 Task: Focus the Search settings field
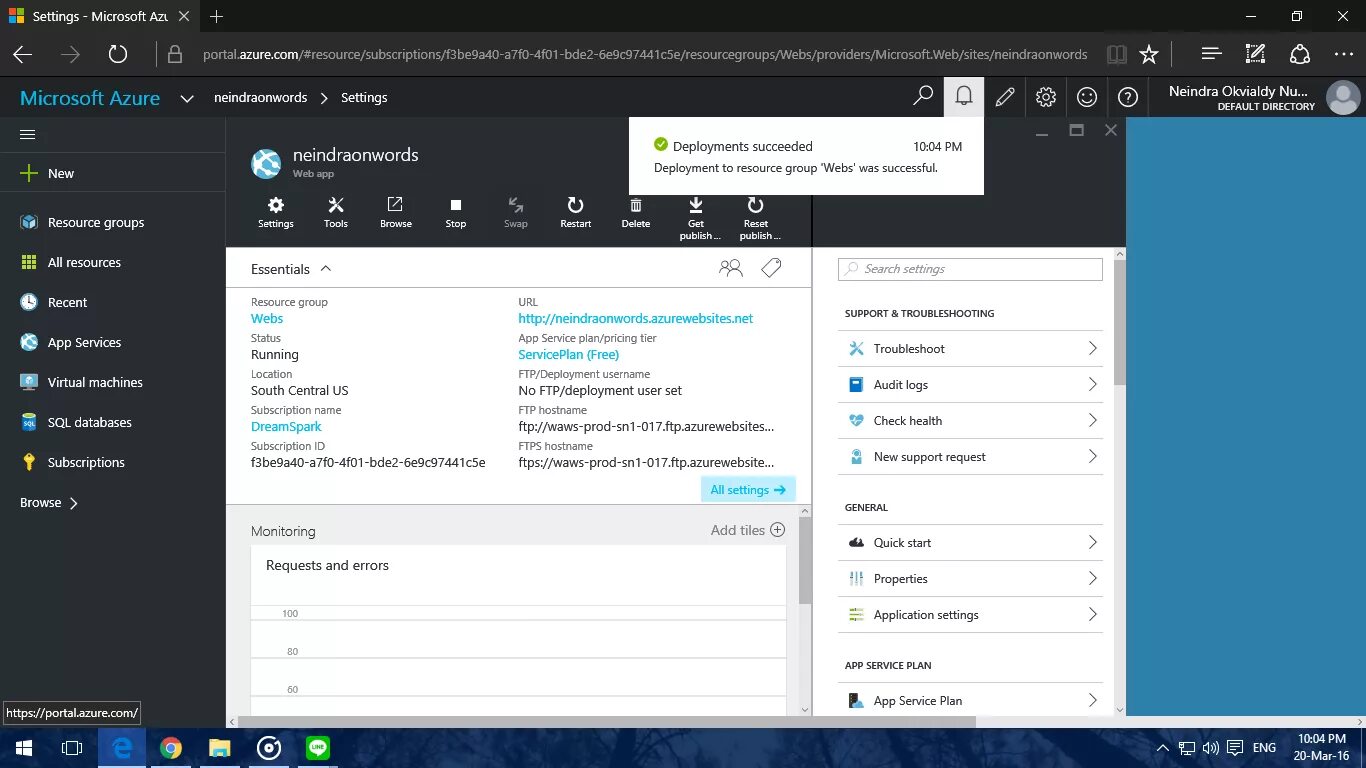point(970,269)
